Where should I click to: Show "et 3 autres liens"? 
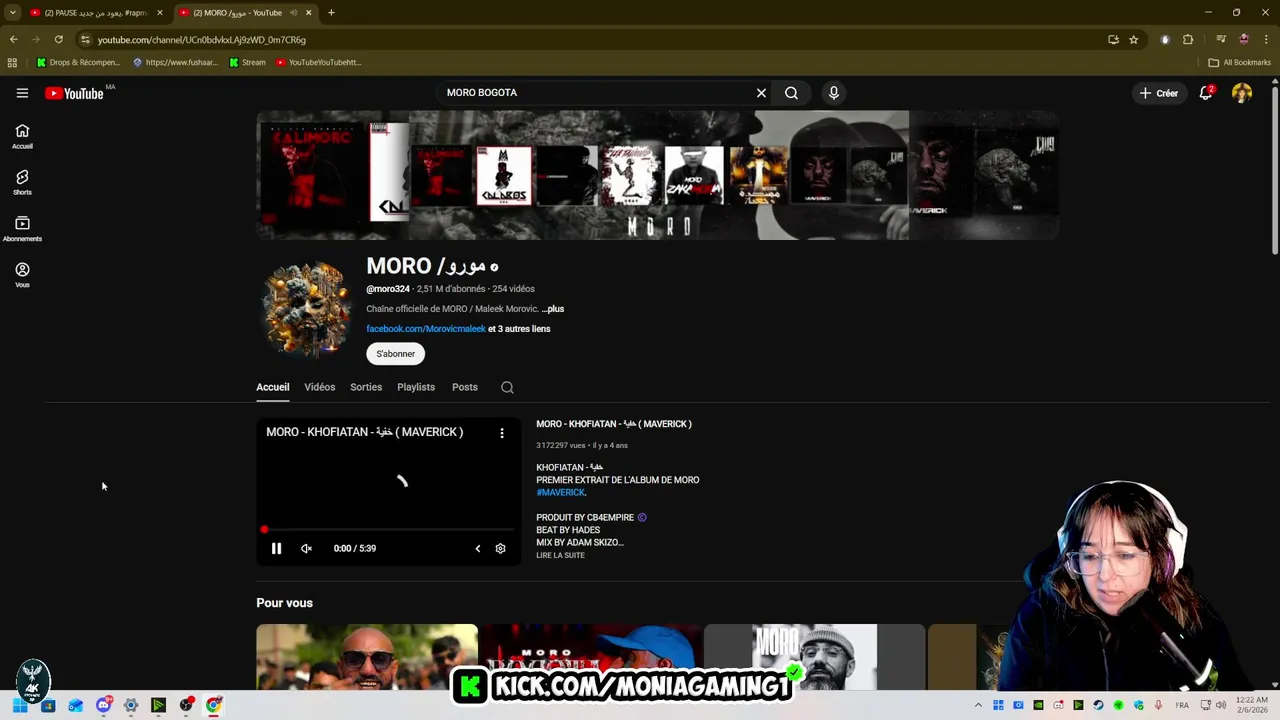click(x=519, y=329)
